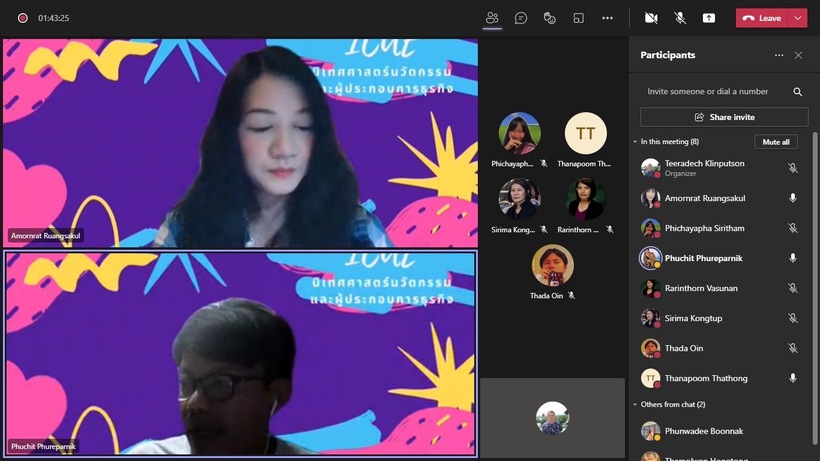Screen dimensions: 820x461
Task: Click the Share invite button
Action: [724, 117]
